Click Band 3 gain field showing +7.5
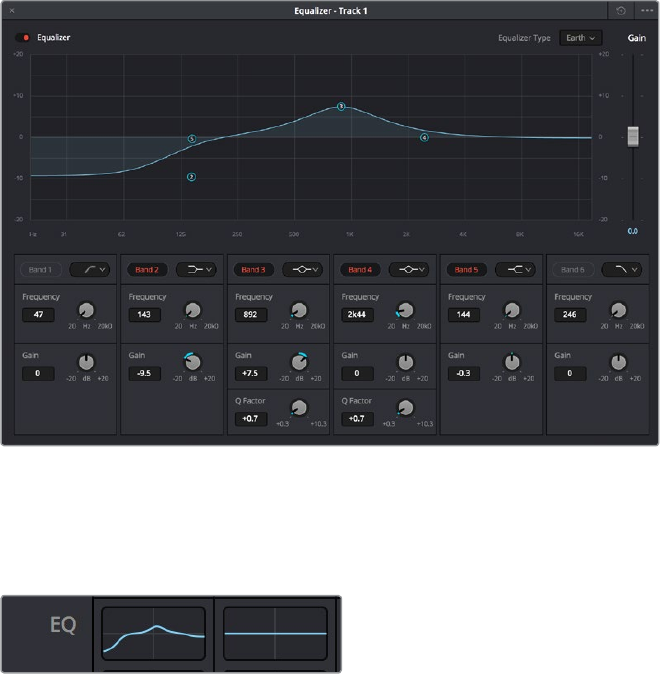This screenshot has height=674, width=660. (251, 373)
